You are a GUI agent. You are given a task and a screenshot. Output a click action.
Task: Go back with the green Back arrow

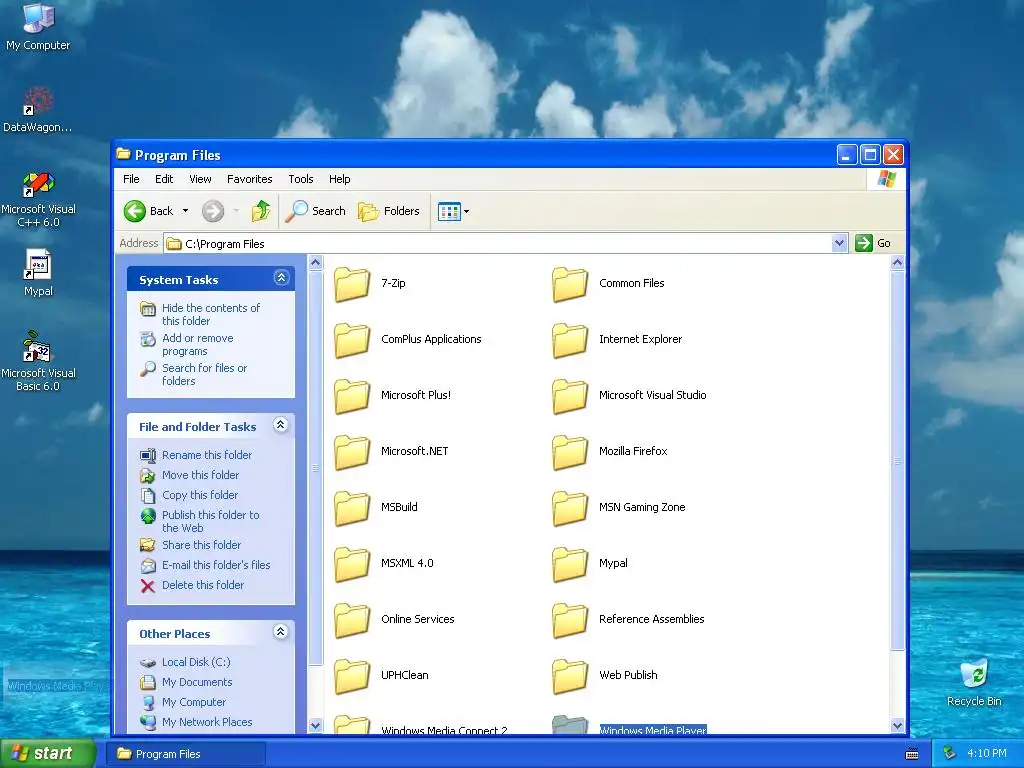coord(149,211)
